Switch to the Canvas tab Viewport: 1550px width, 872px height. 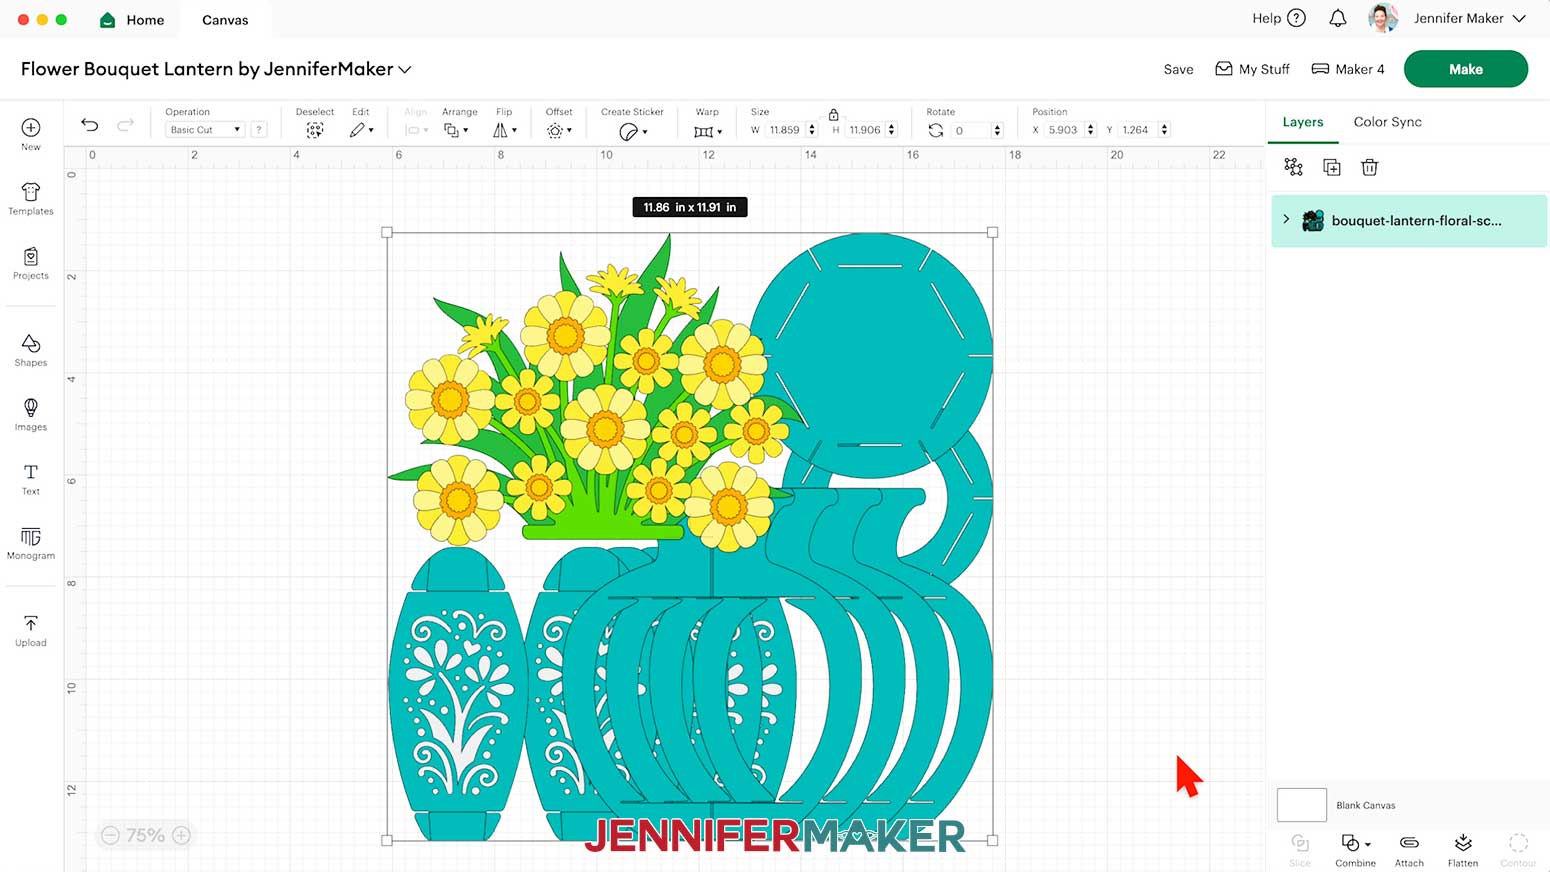(225, 20)
